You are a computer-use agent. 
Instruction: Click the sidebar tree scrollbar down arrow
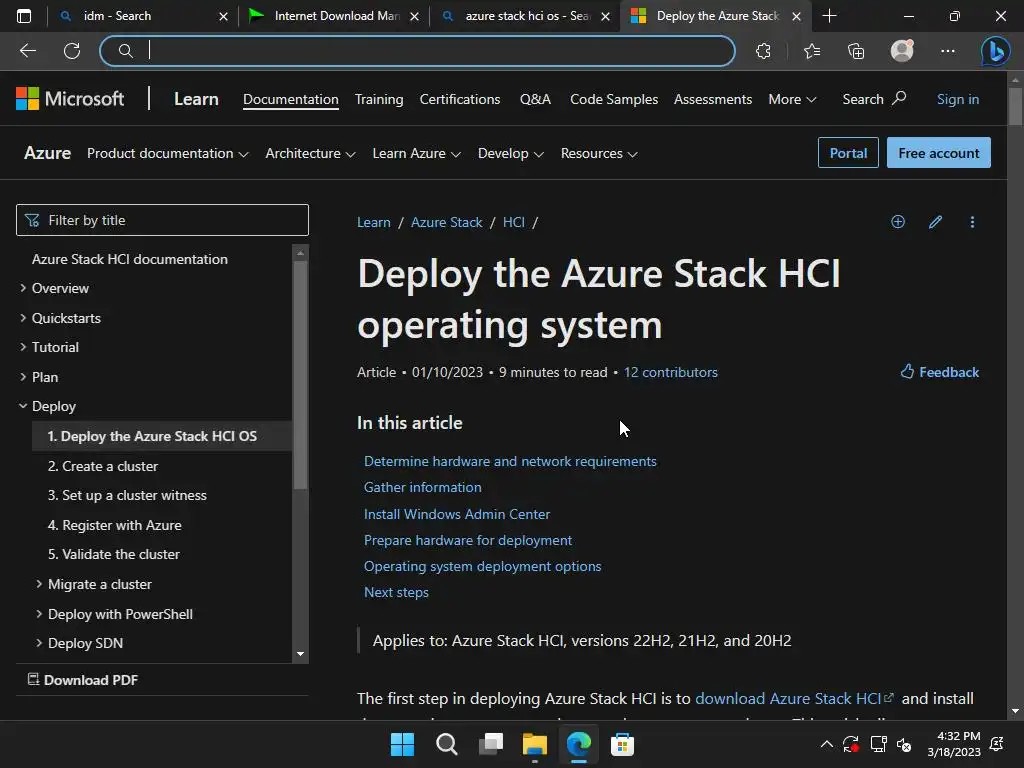tap(300, 654)
